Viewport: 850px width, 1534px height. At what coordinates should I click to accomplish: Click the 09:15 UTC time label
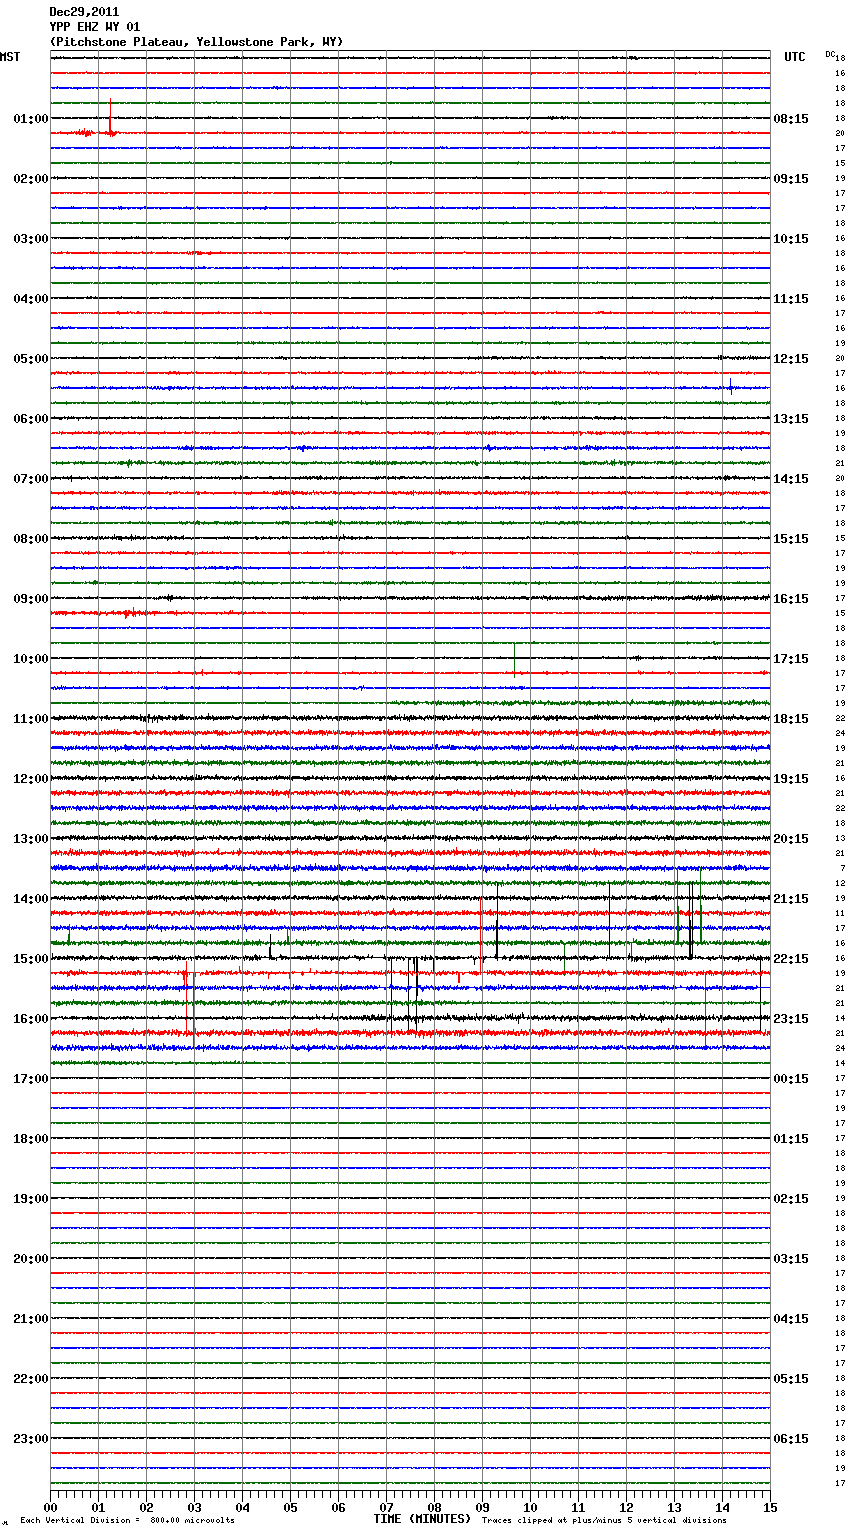pos(791,179)
